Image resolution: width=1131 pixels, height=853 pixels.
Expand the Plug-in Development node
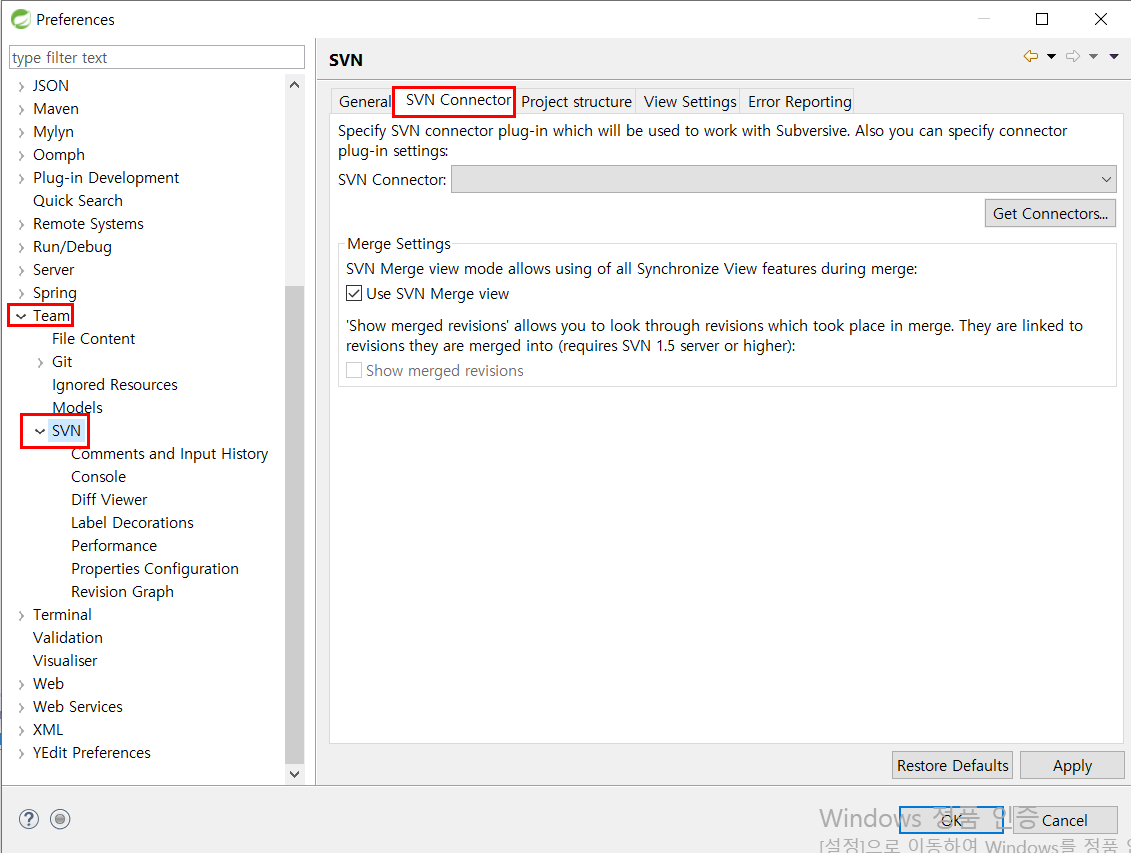coord(21,179)
